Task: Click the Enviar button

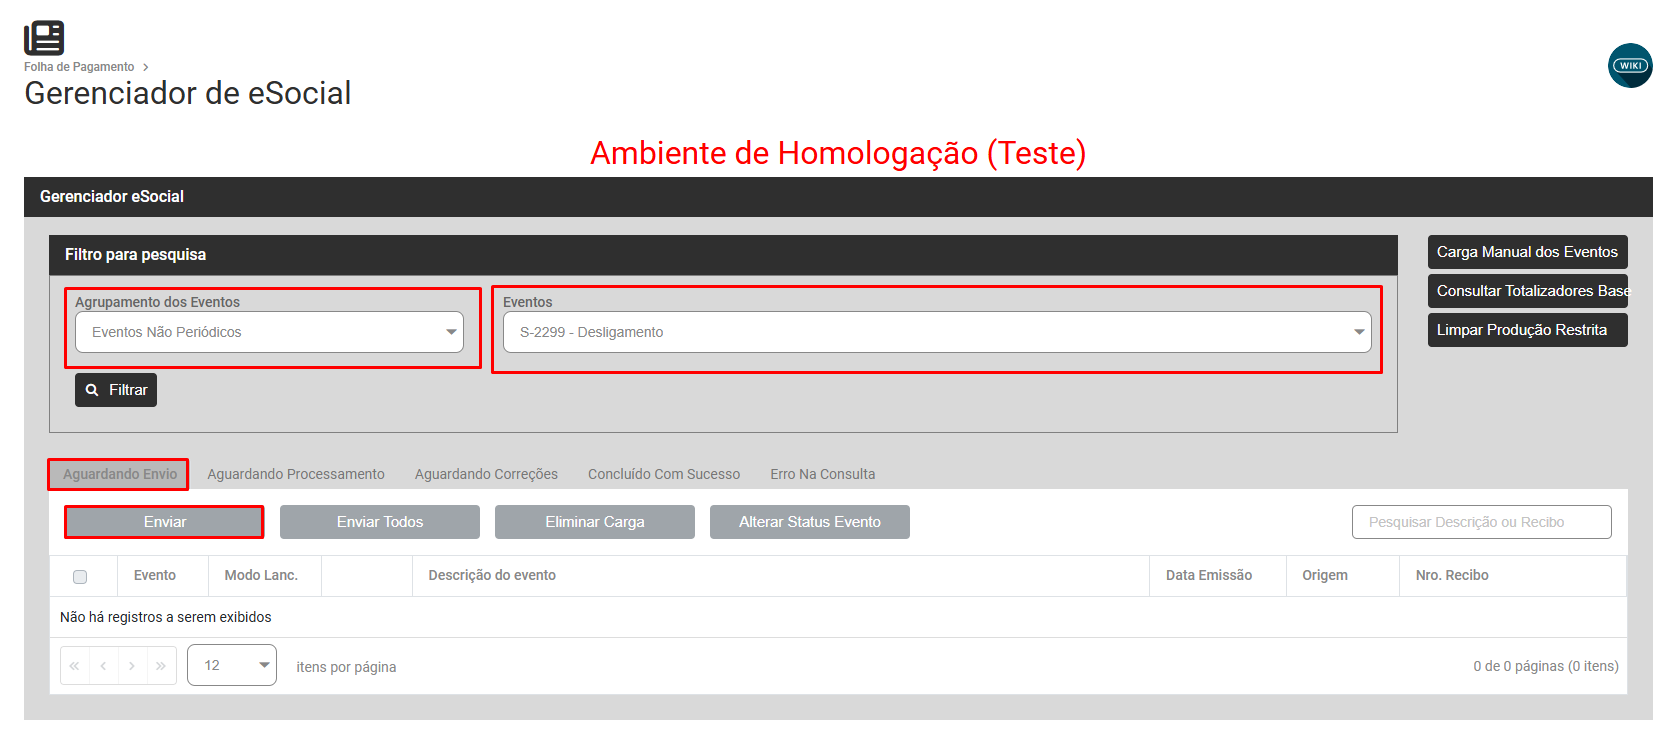Action: 165,522
